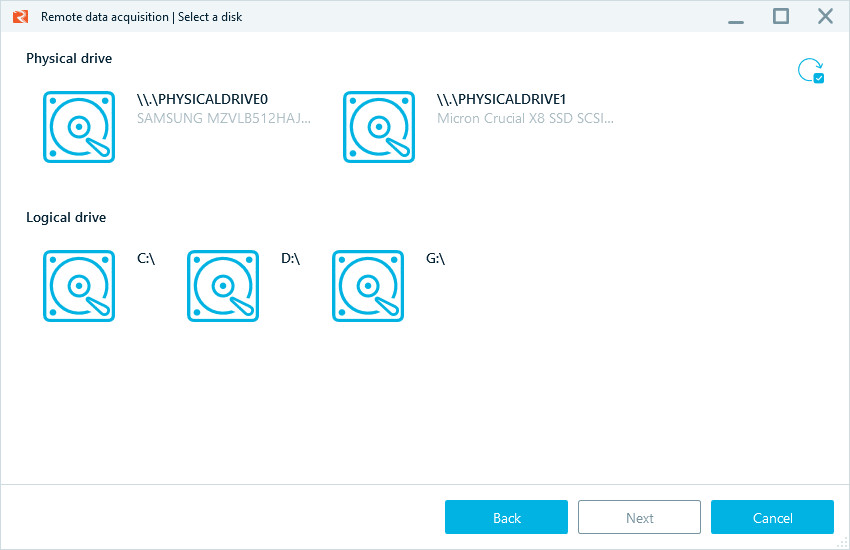Close the Remote data acquisition dialog

point(825,16)
